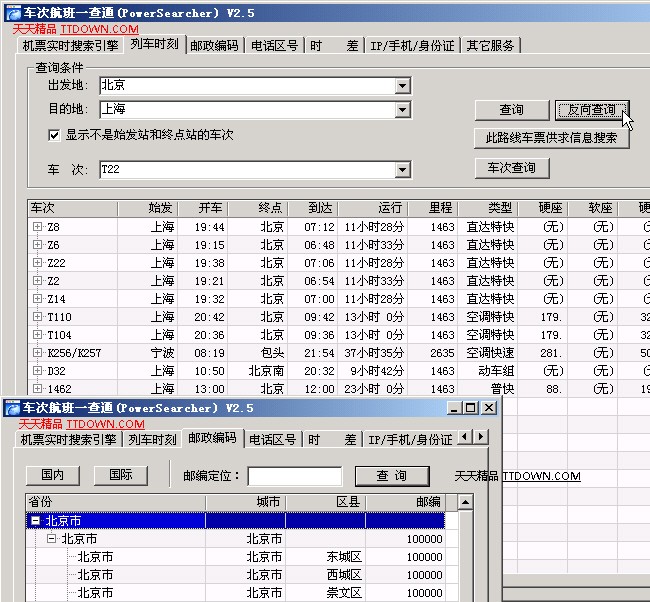Select the 崇文区 row in postal list

tap(235, 592)
